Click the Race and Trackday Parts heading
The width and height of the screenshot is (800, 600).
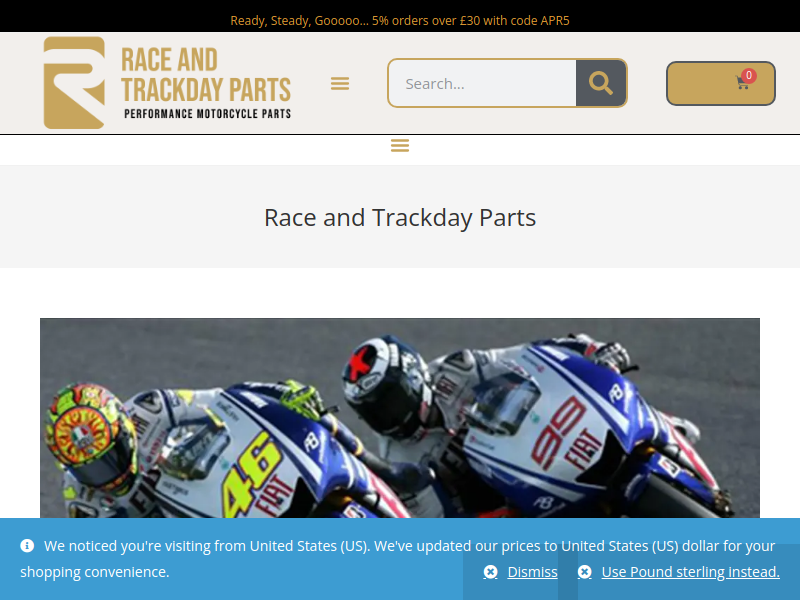pos(400,218)
